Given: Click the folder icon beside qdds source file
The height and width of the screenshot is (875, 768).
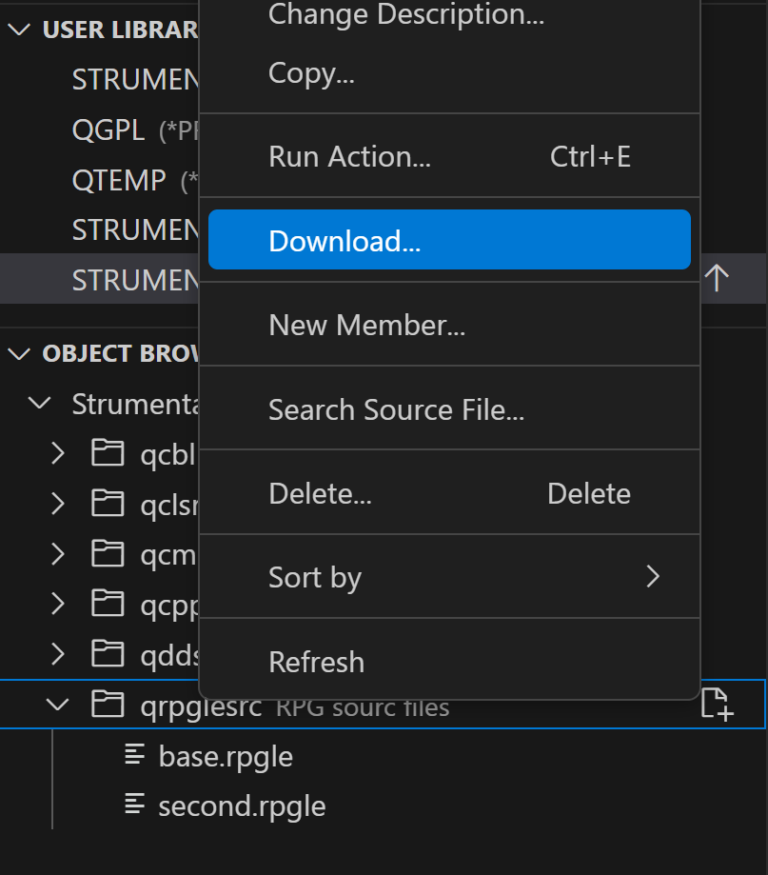Looking at the screenshot, I should 107,654.
